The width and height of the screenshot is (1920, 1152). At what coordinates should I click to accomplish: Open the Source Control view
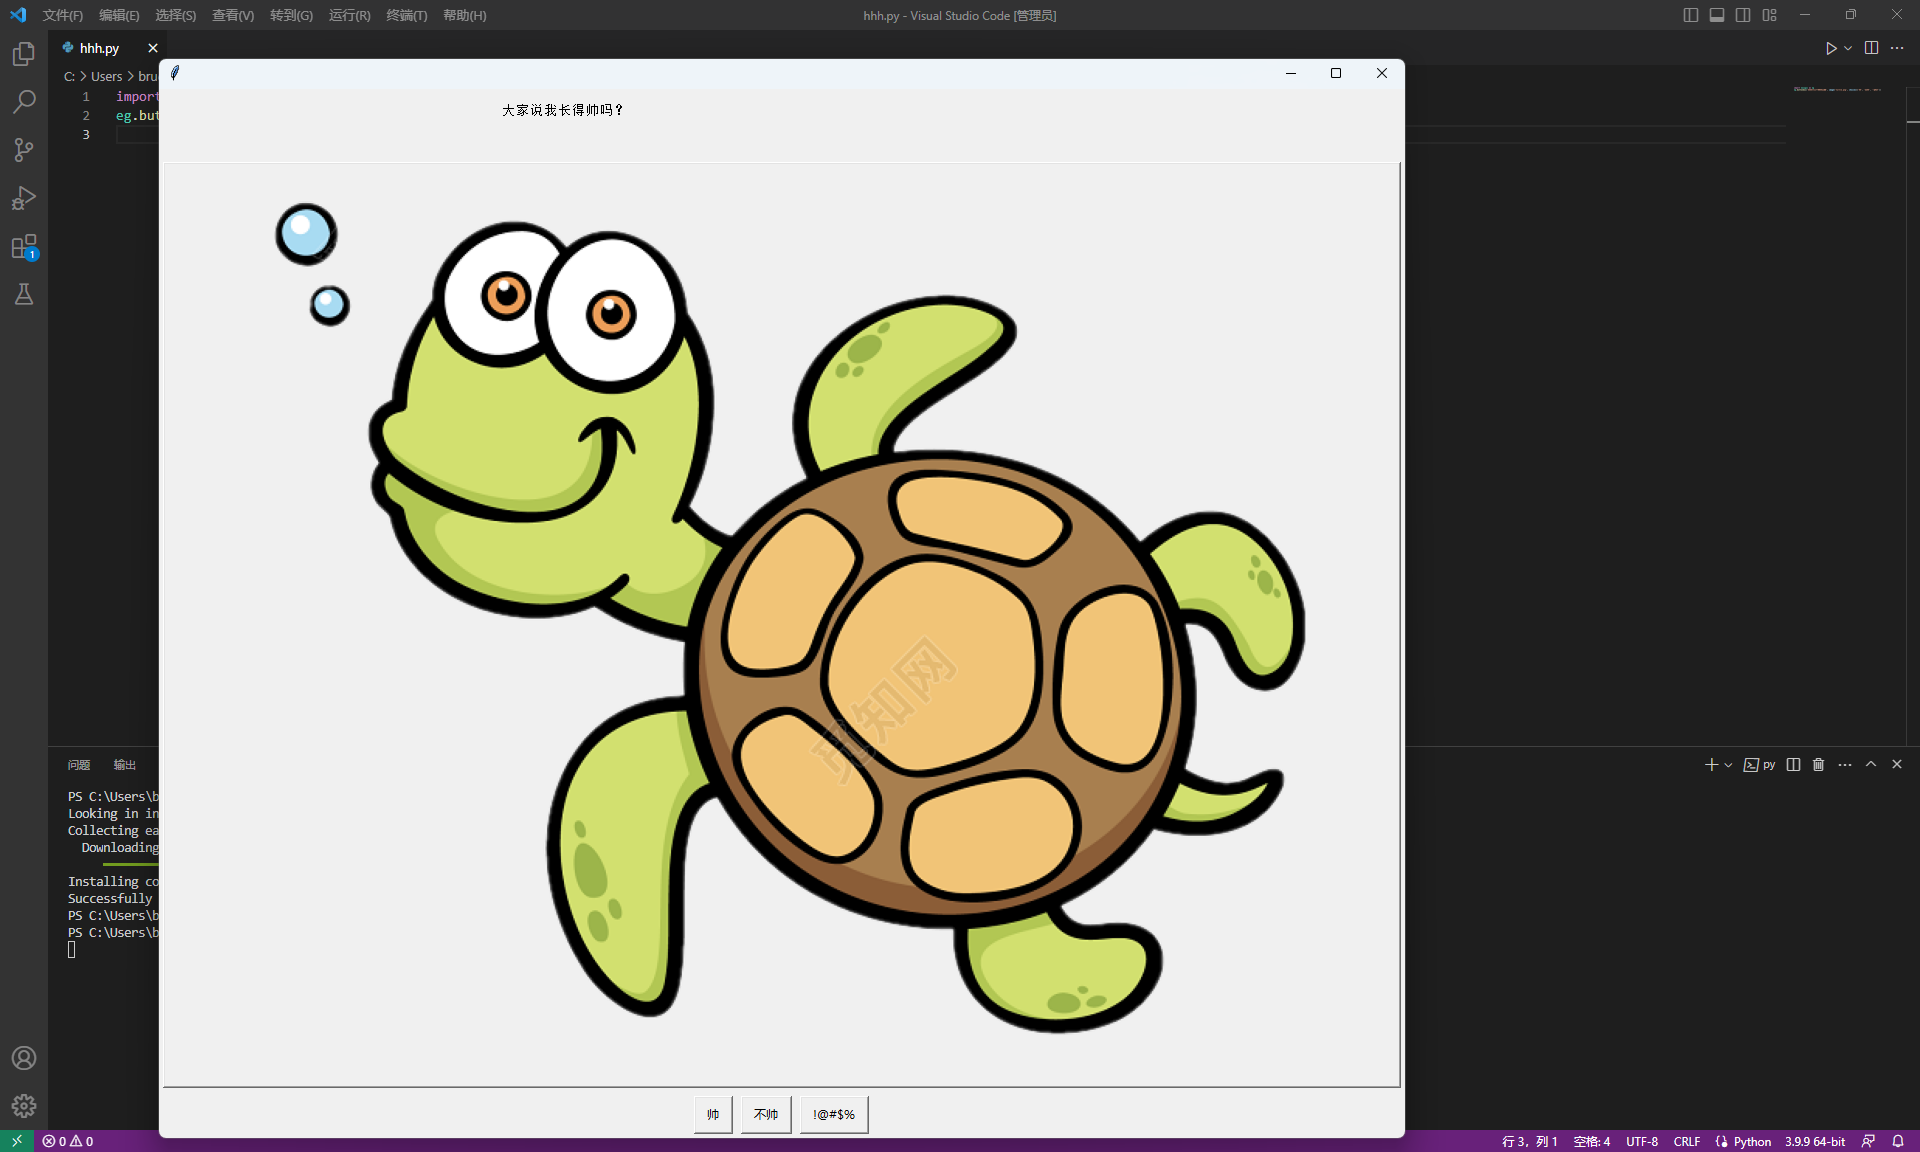coord(24,150)
